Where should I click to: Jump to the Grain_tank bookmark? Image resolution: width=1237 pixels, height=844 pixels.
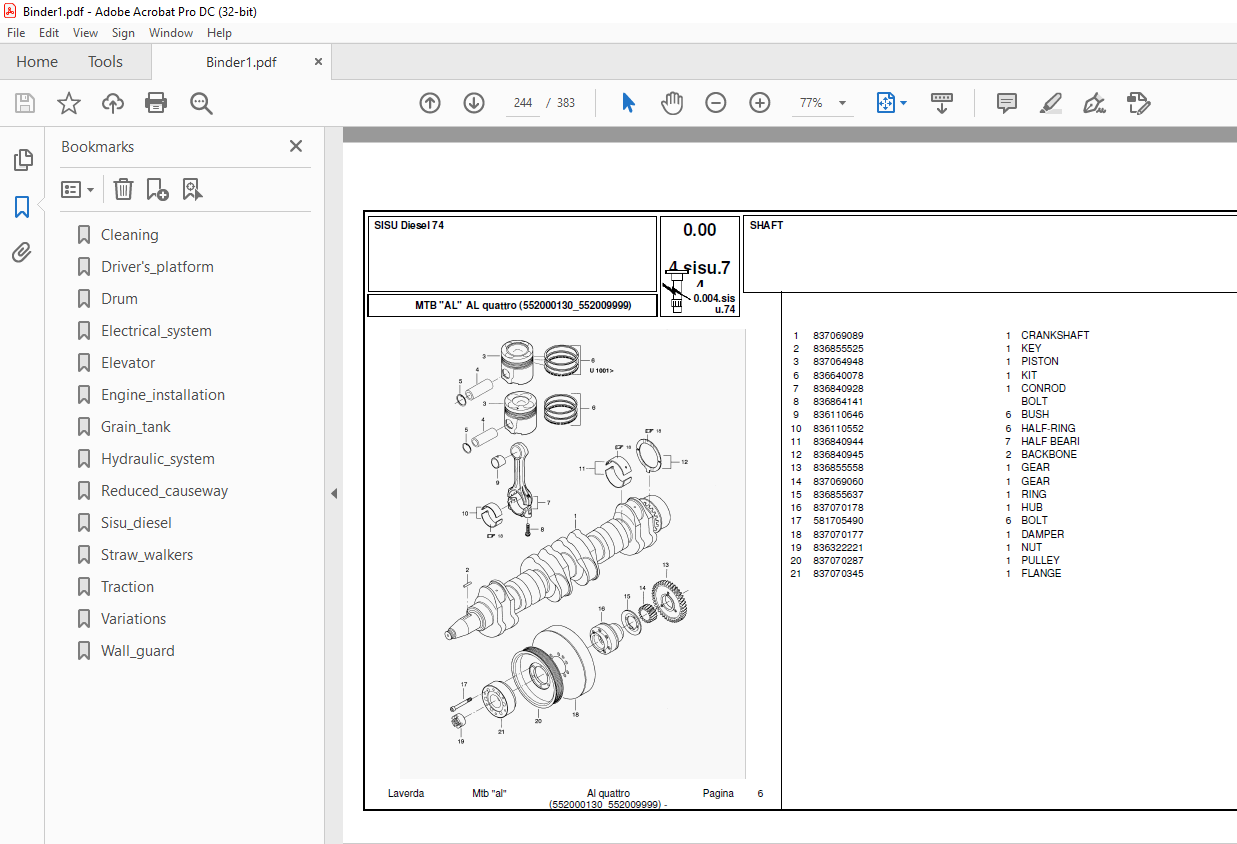136,427
